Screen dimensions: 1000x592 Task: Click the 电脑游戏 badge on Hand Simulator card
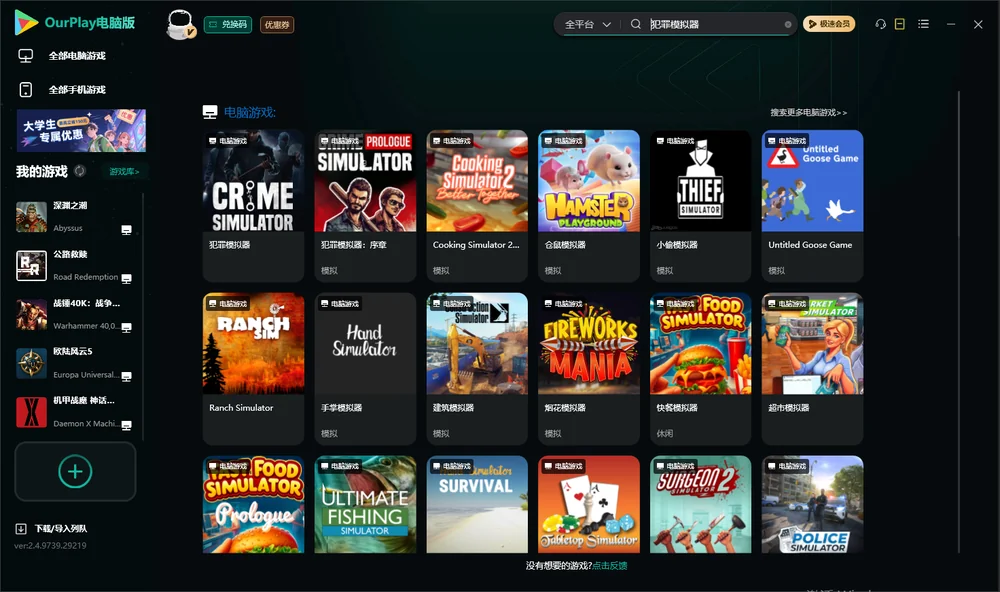point(340,304)
